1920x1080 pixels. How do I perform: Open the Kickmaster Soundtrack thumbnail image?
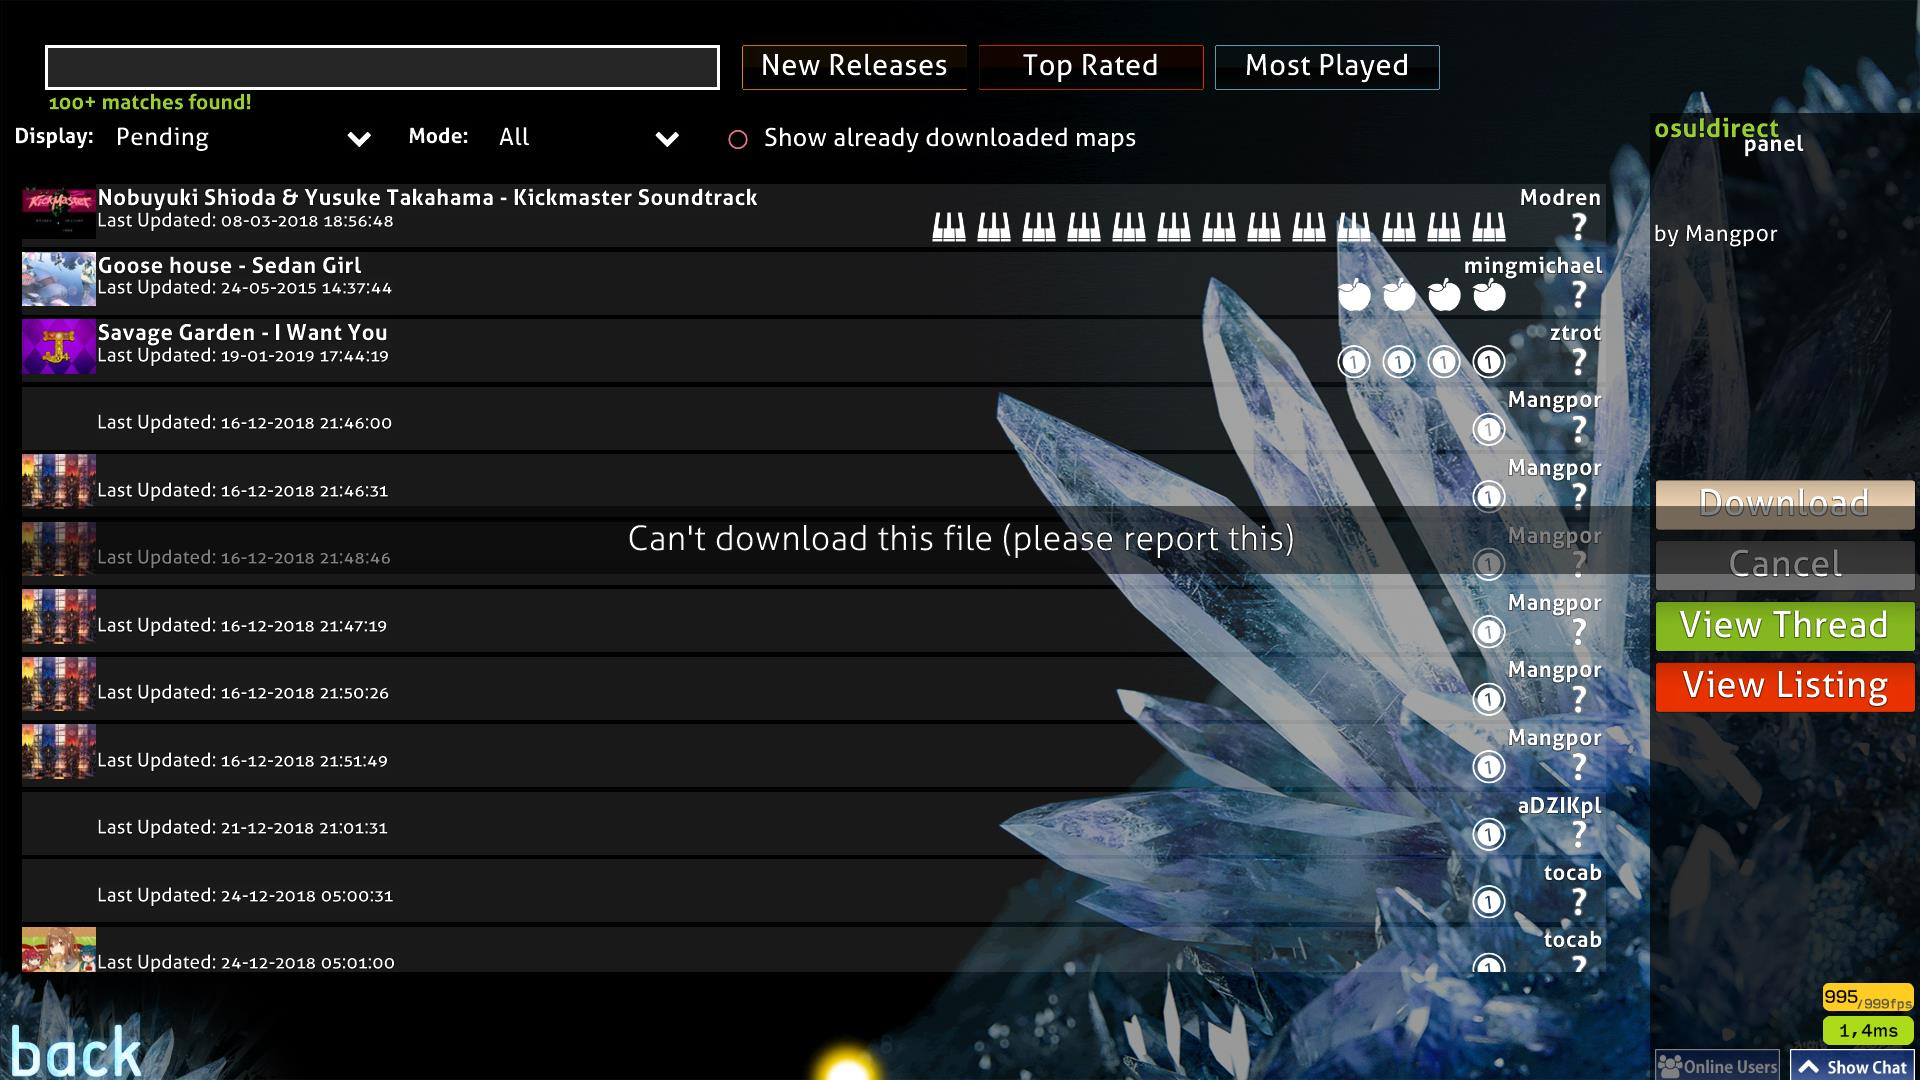click(x=58, y=211)
